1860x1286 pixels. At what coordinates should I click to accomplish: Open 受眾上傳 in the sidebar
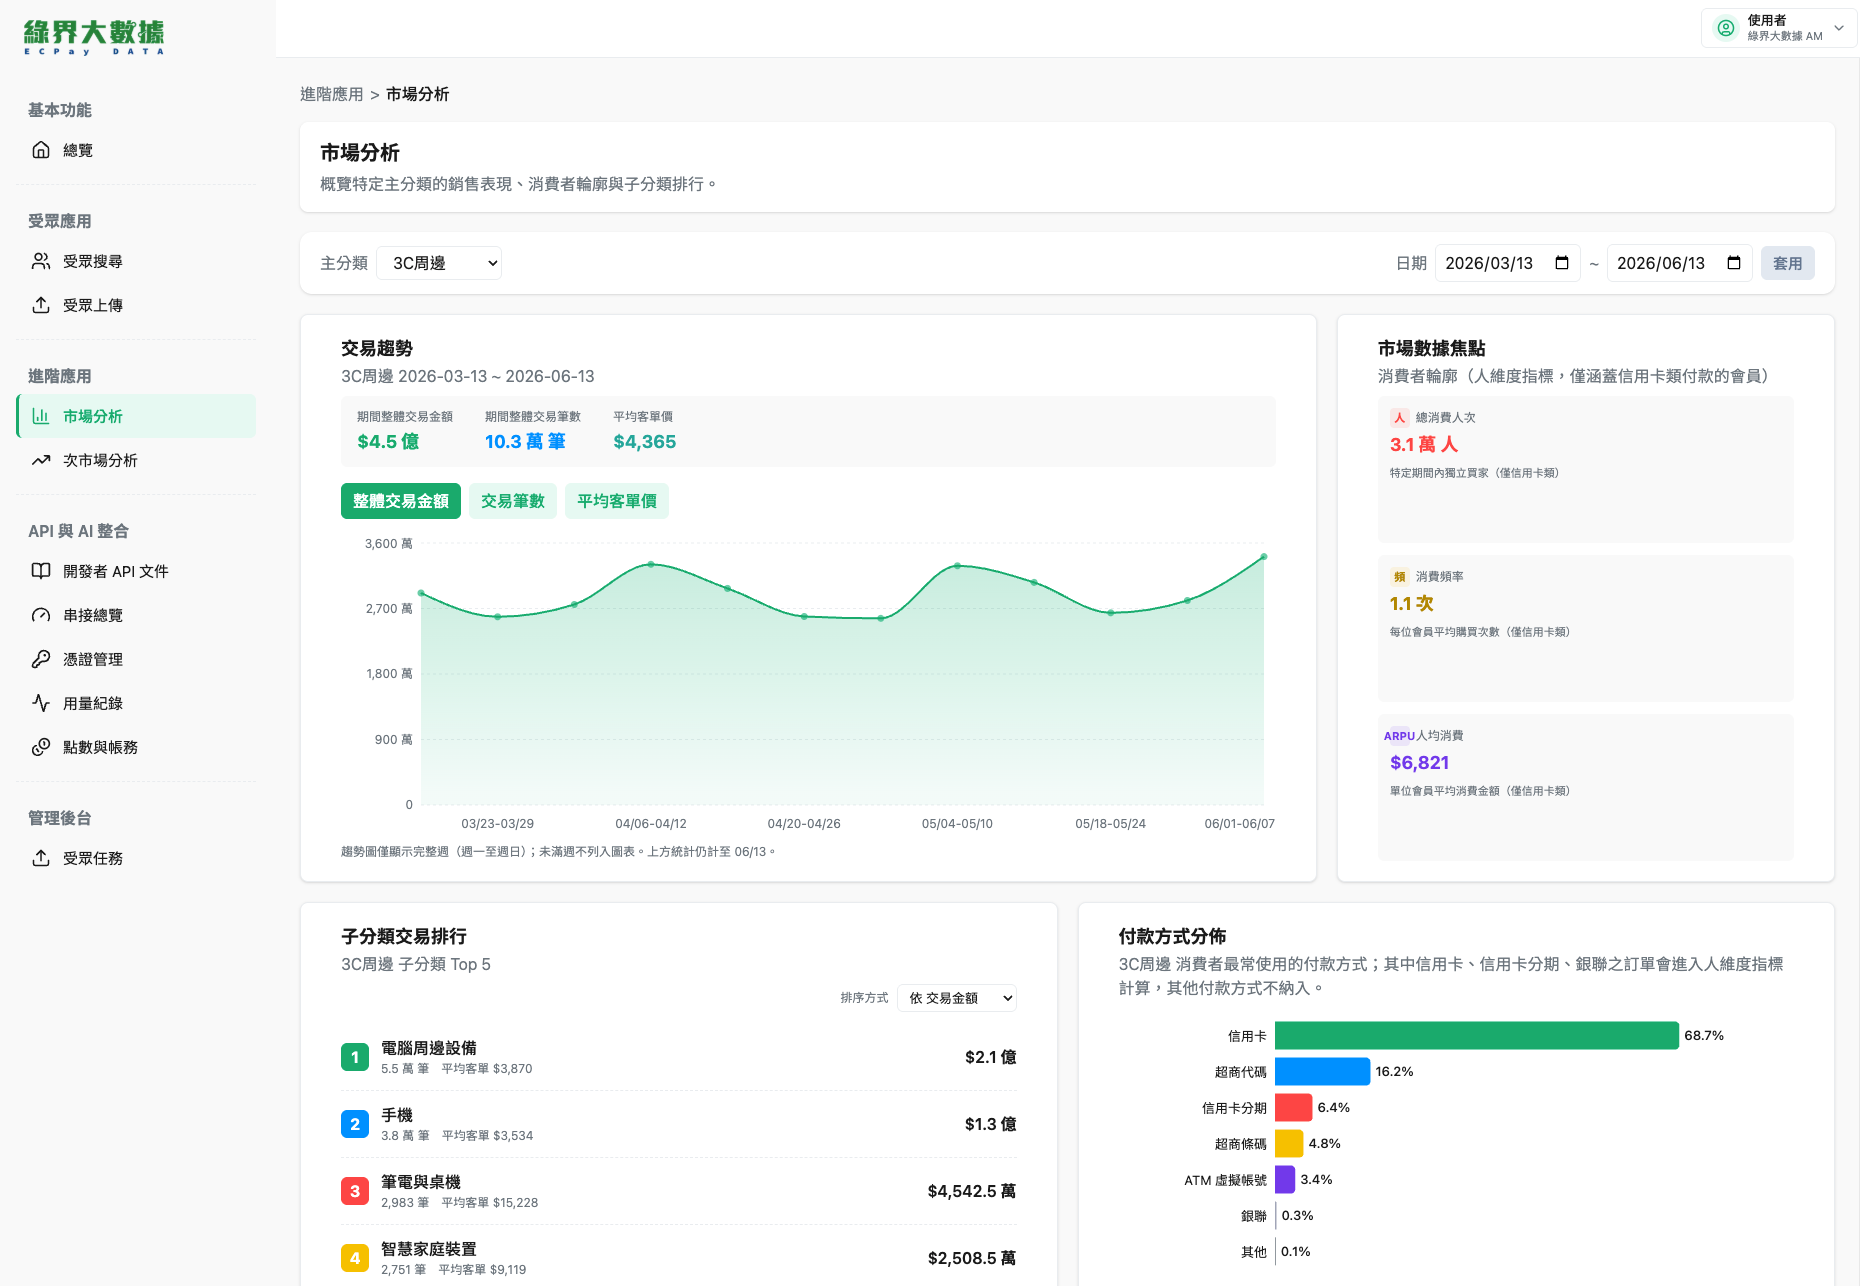click(136, 305)
